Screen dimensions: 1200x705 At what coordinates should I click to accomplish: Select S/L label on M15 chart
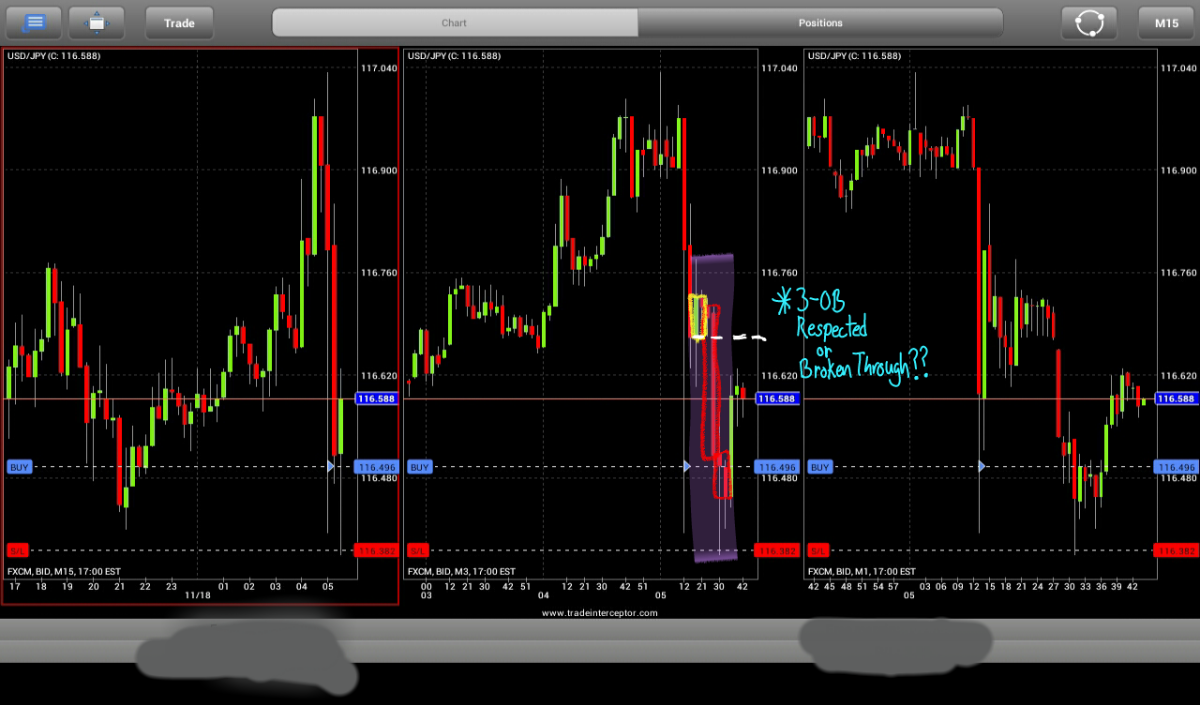(x=18, y=550)
